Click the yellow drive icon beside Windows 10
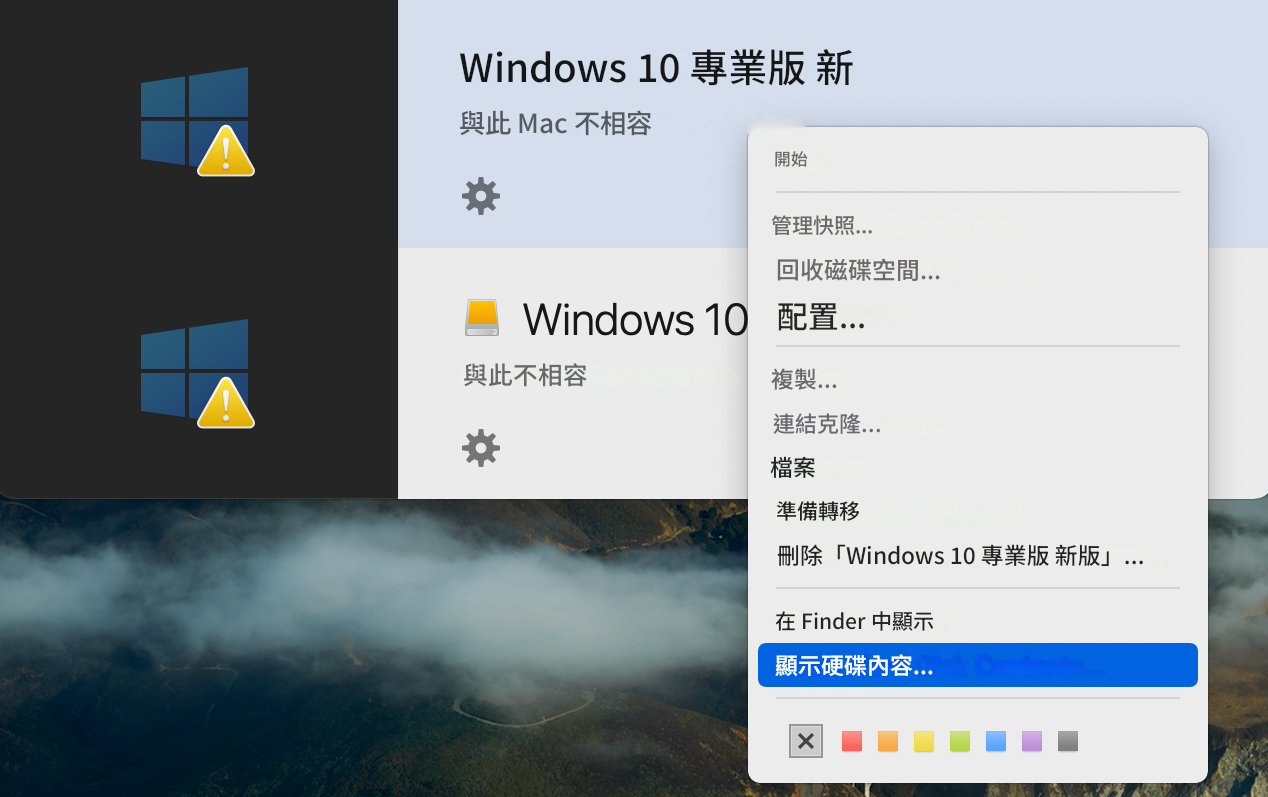The image size is (1268, 797). (x=482, y=318)
